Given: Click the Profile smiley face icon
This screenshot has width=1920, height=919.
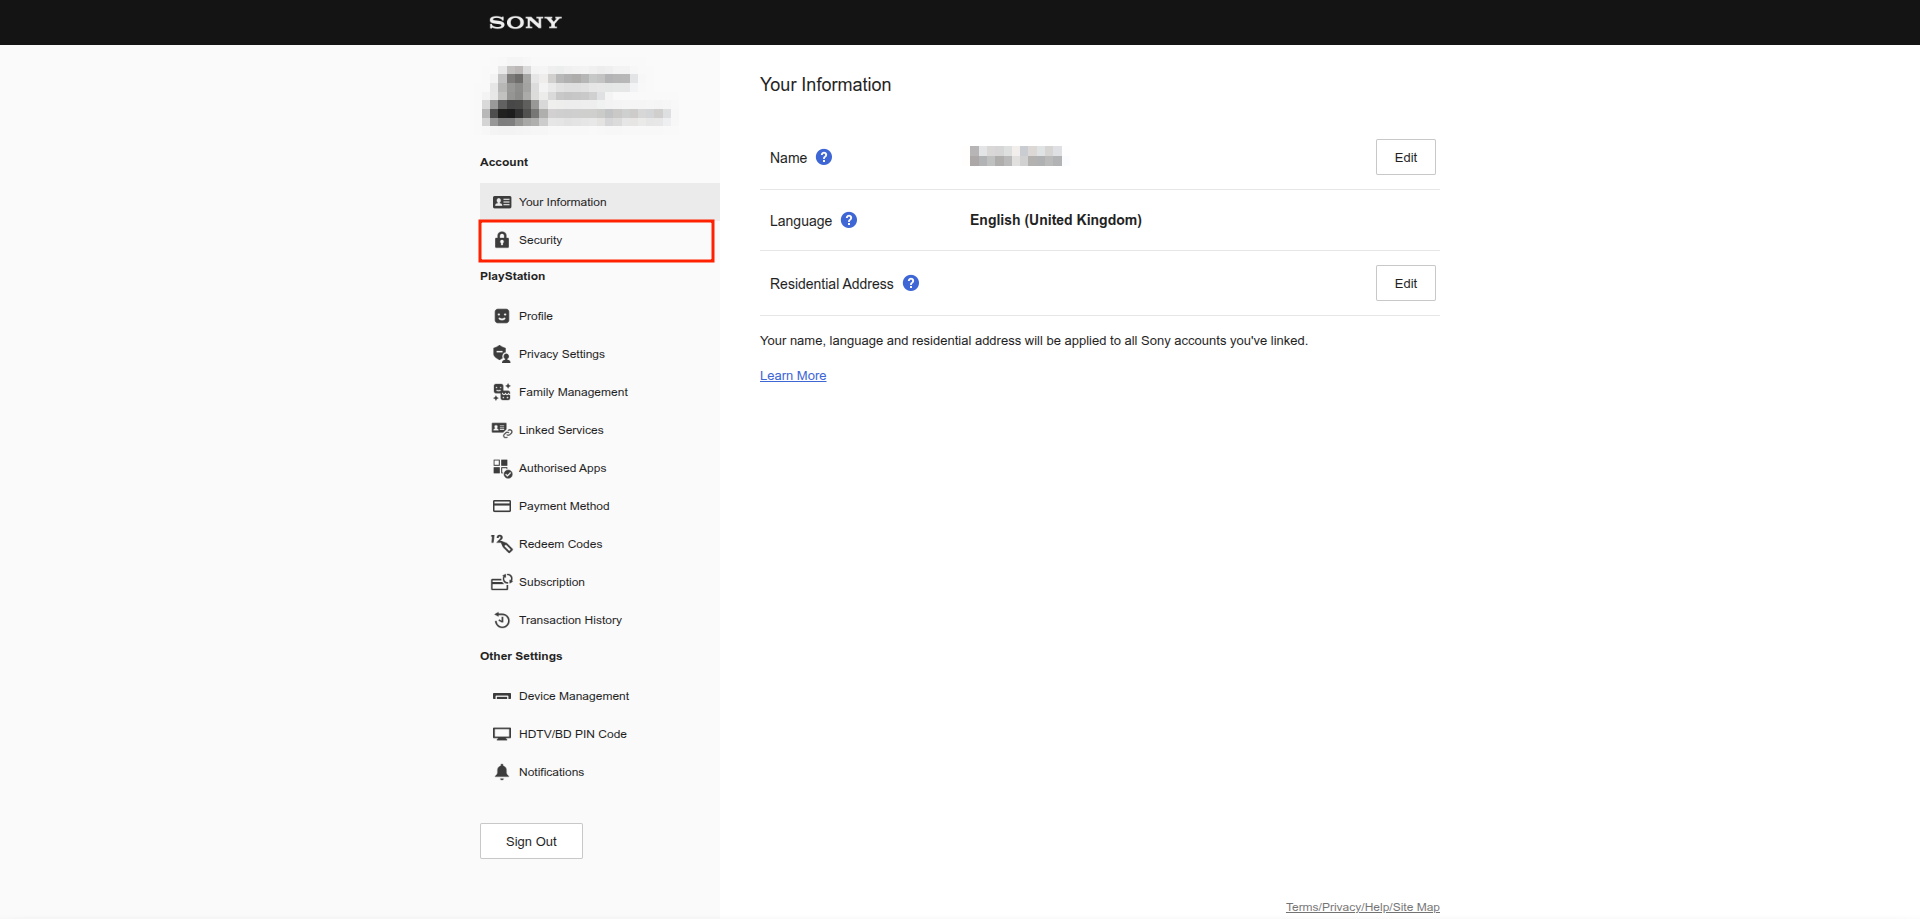Looking at the screenshot, I should tap(502, 316).
